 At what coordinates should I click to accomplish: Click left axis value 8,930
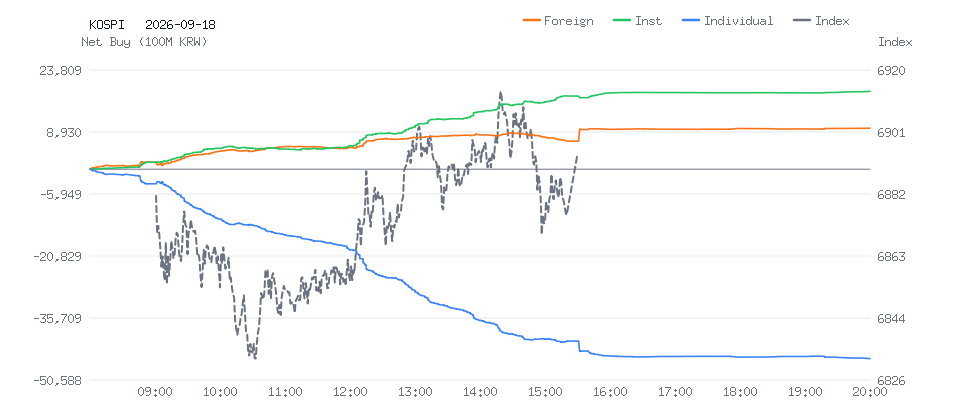click(x=63, y=132)
